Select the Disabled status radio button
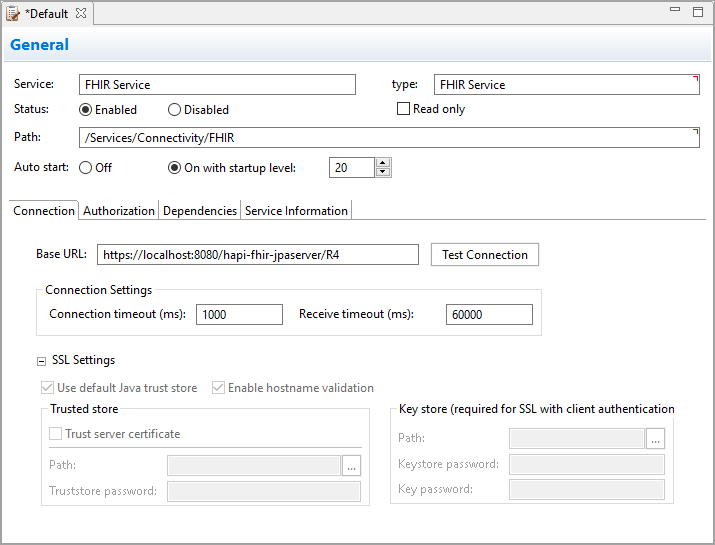The image size is (715, 545). pyautogui.click(x=174, y=110)
